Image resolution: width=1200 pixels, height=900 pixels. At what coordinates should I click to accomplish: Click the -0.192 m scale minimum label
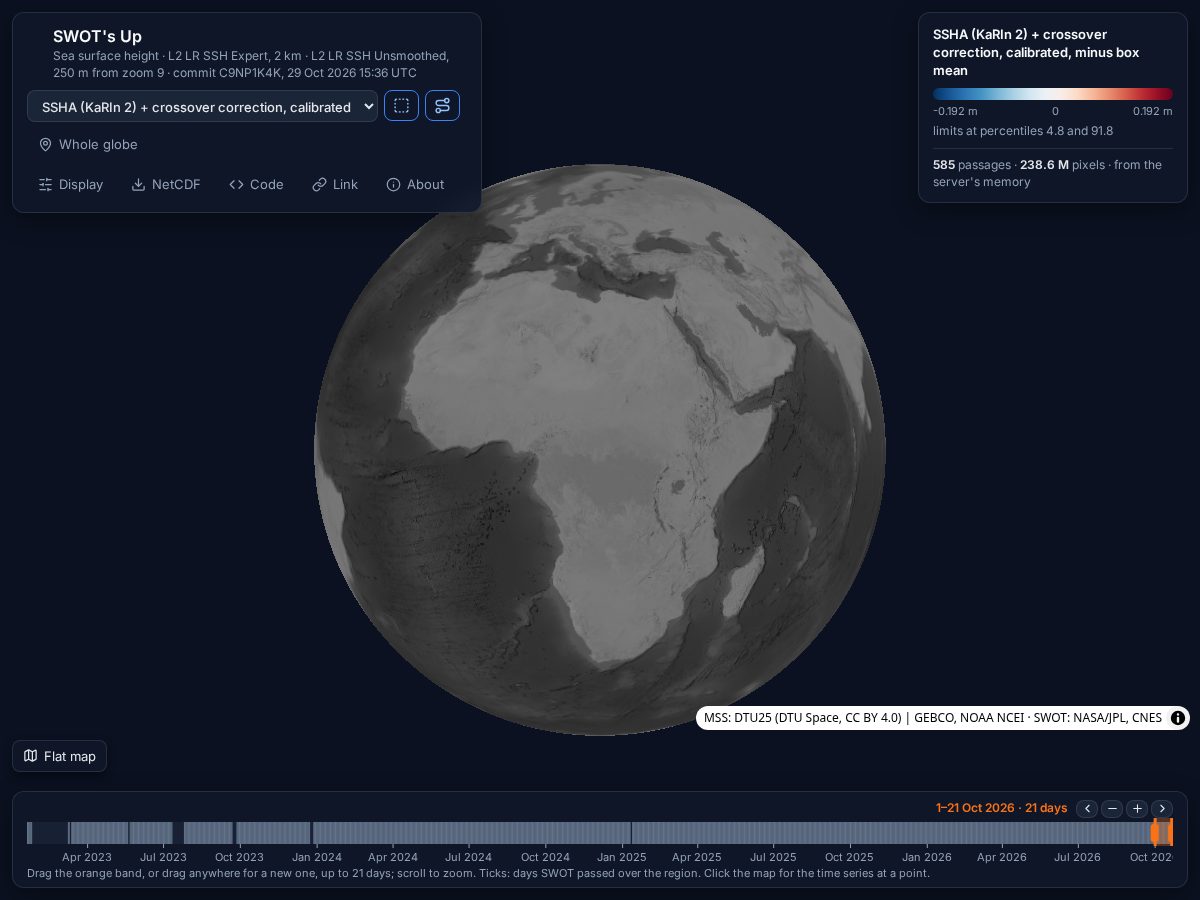tap(955, 112)
